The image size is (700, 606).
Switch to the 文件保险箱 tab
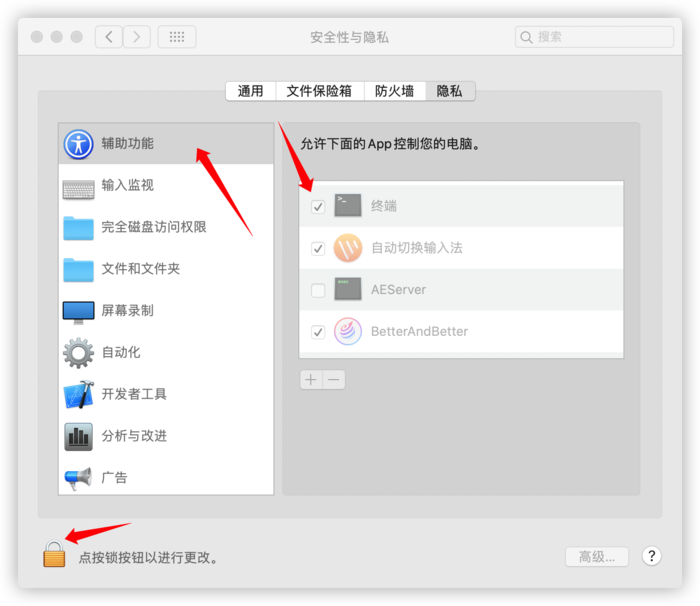(x=319, y=91)
